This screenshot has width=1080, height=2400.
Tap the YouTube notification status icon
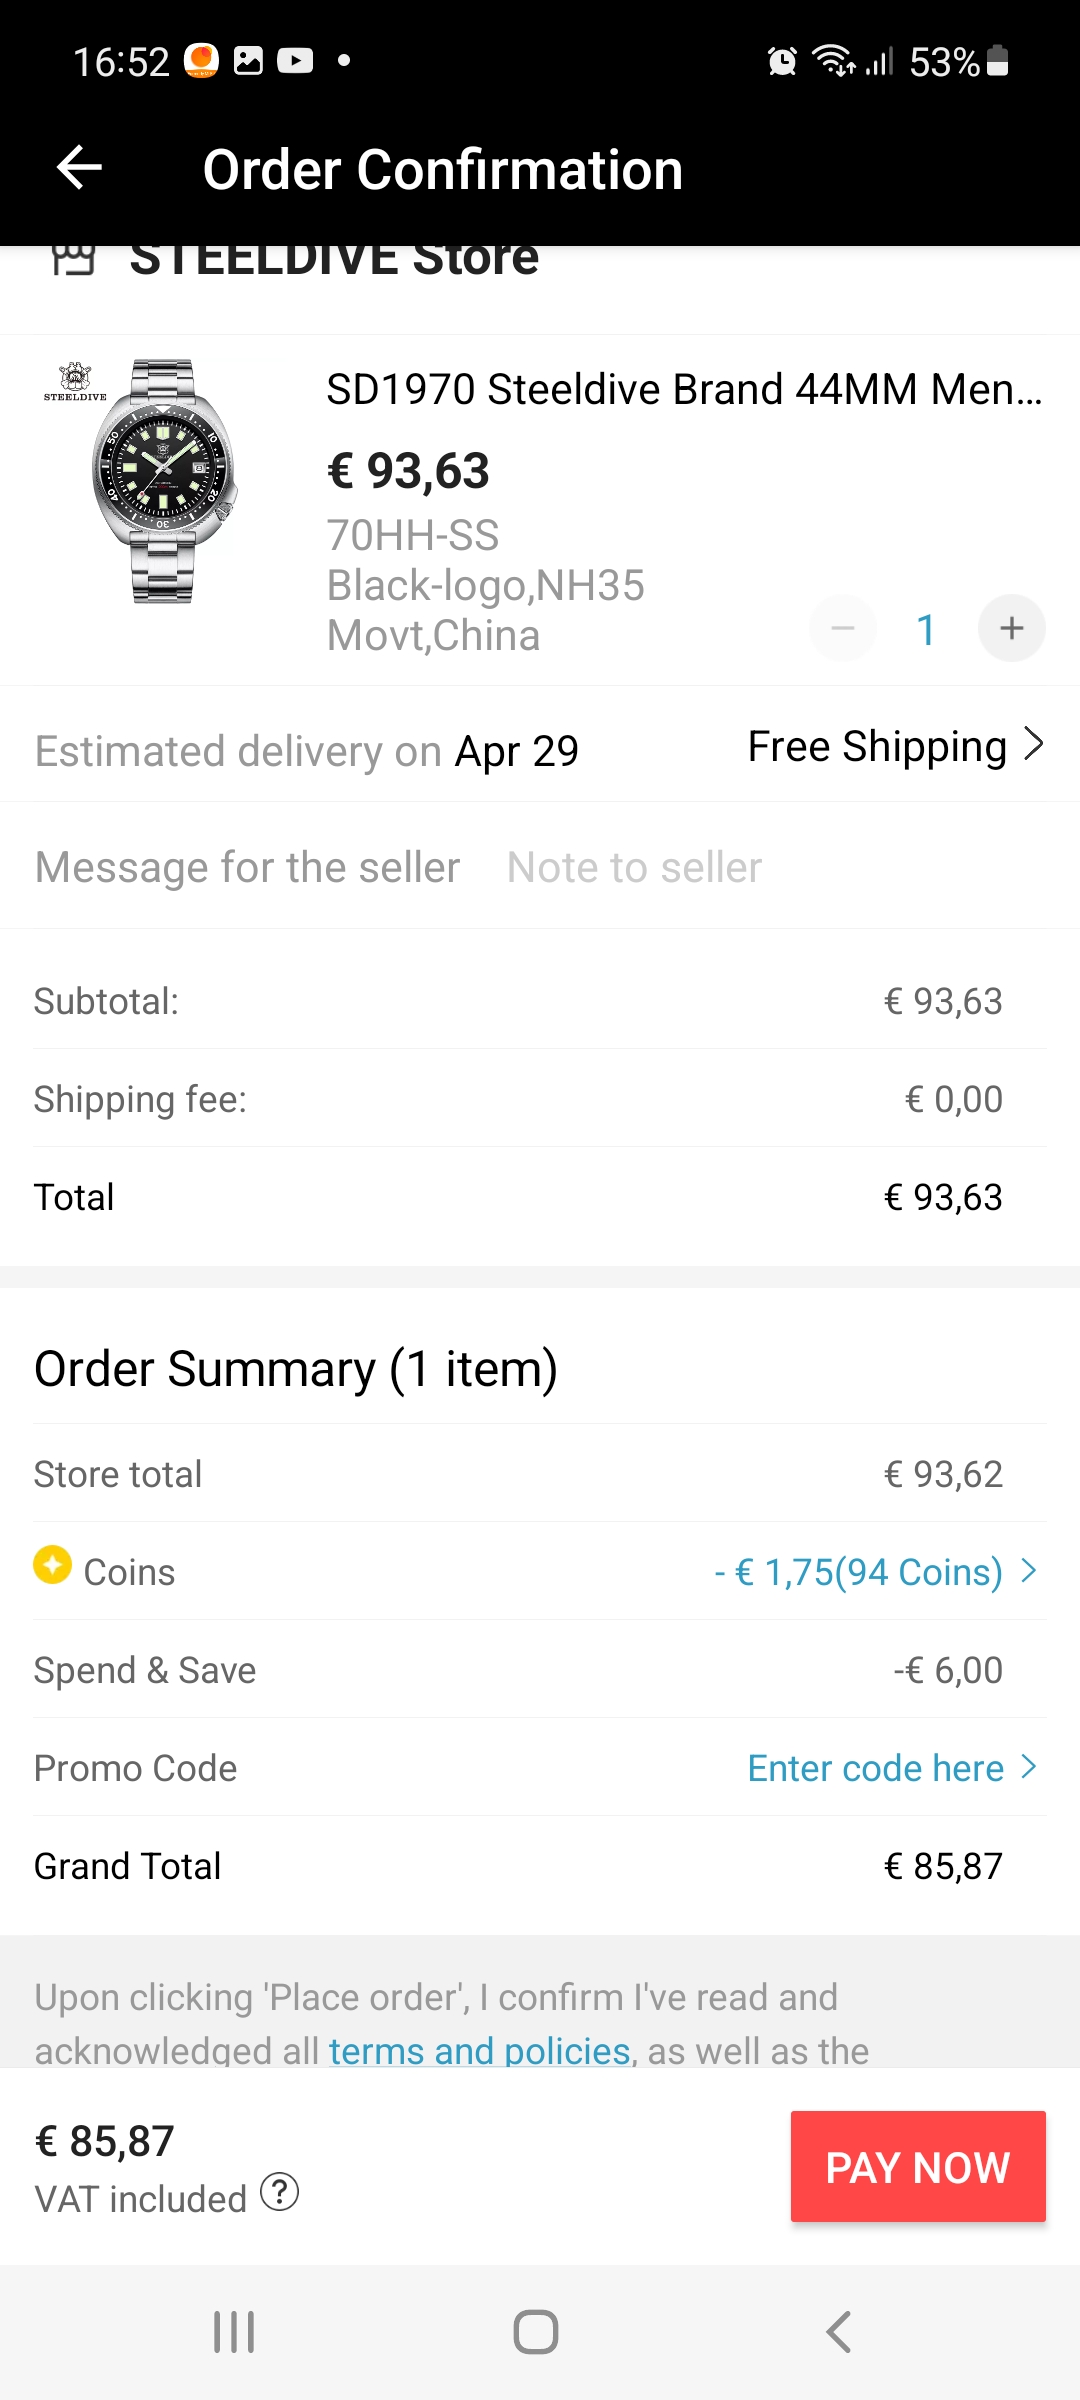pyautogui.click(x=295, y=61)
